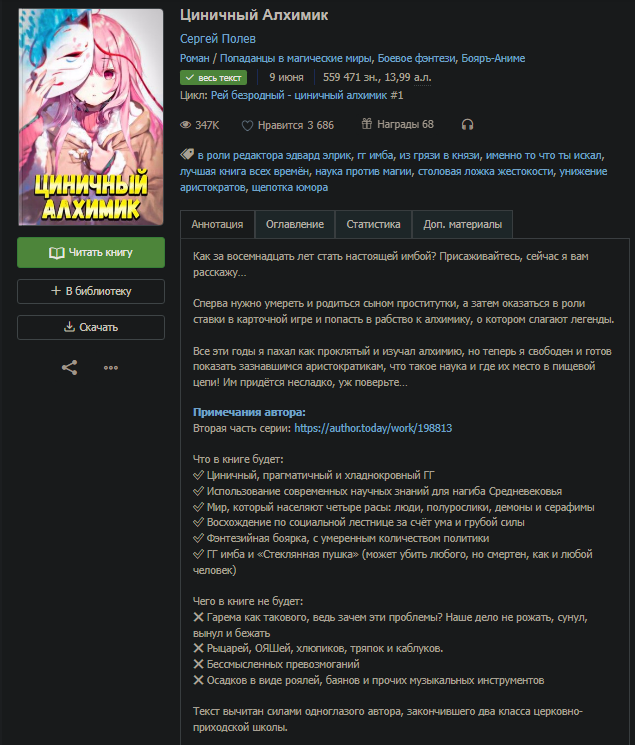Open the author.today/work/198813 link
Viewport: 635px width, 745px height.
click(x=373, y=428)
